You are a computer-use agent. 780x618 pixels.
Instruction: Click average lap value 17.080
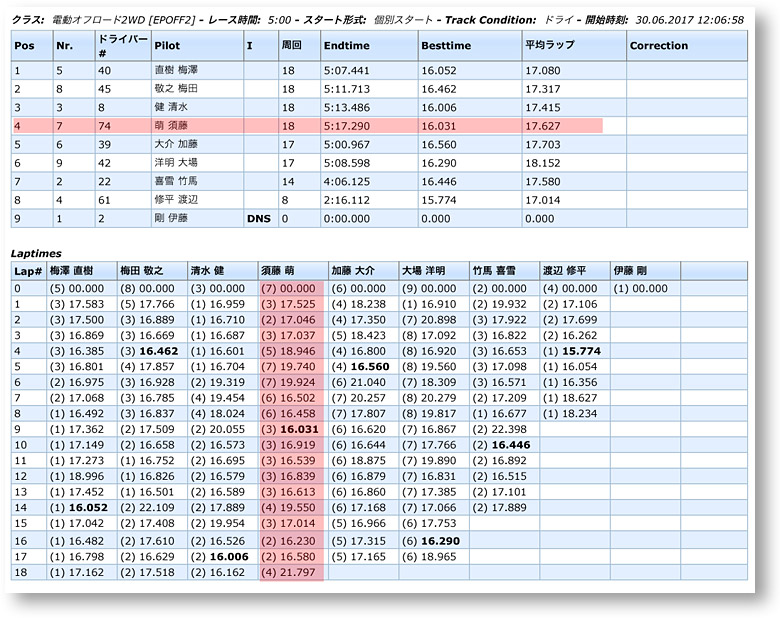tap(543, 71)
